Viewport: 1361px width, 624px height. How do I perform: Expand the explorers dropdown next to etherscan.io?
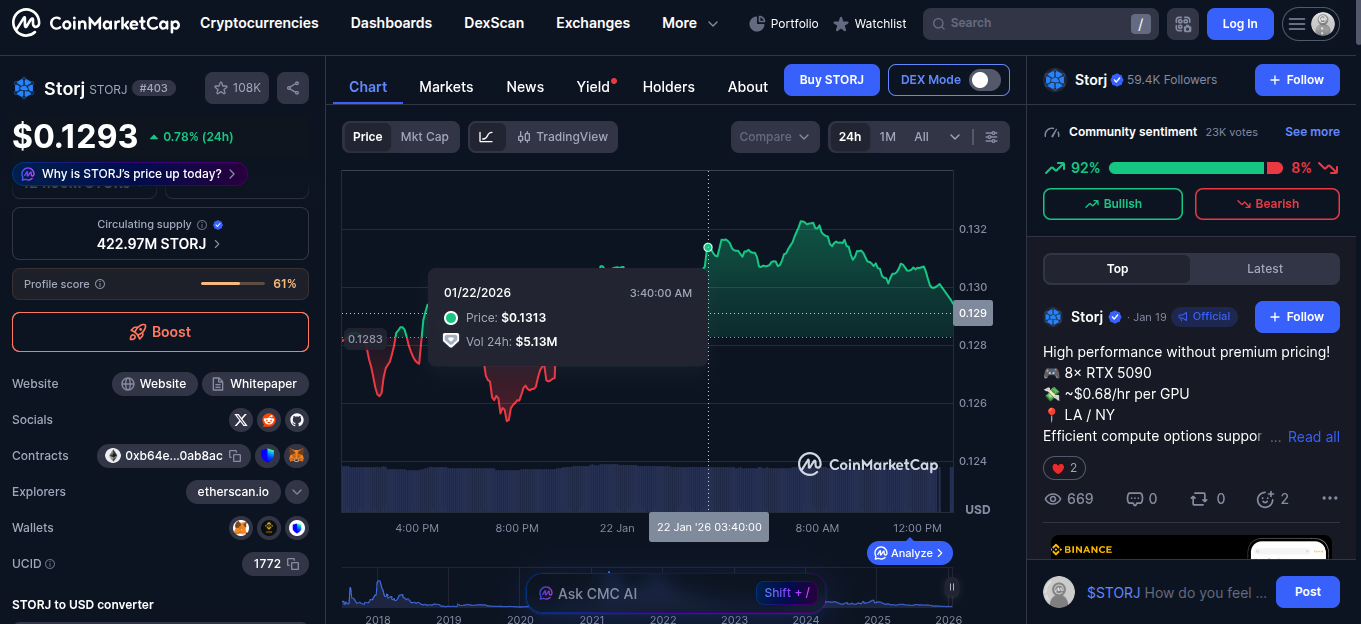point(296,492)
